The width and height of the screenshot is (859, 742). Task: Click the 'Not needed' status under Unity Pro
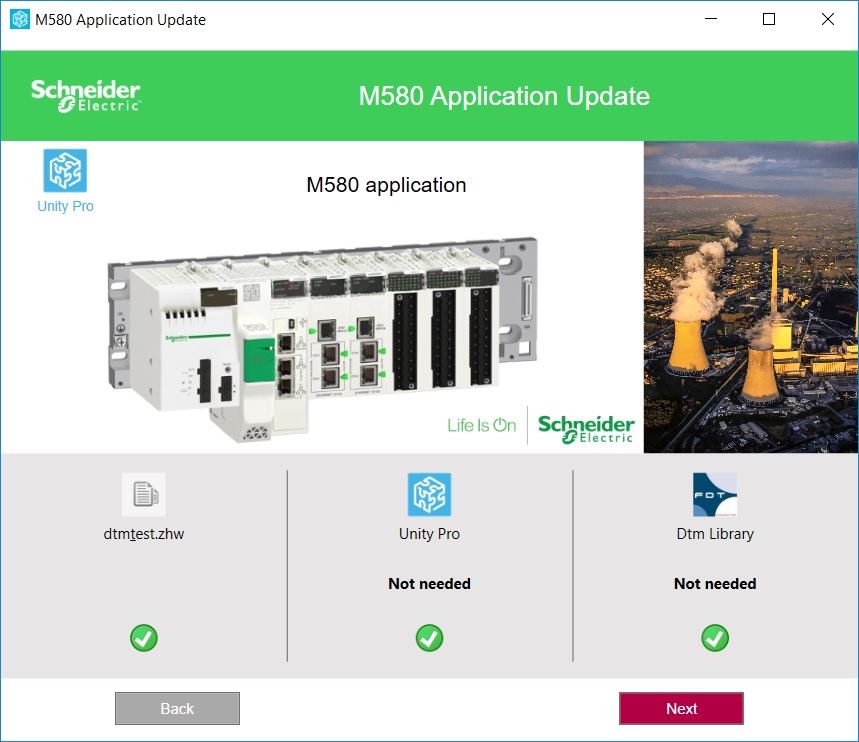pyautogui.click(x=430, y=584)
